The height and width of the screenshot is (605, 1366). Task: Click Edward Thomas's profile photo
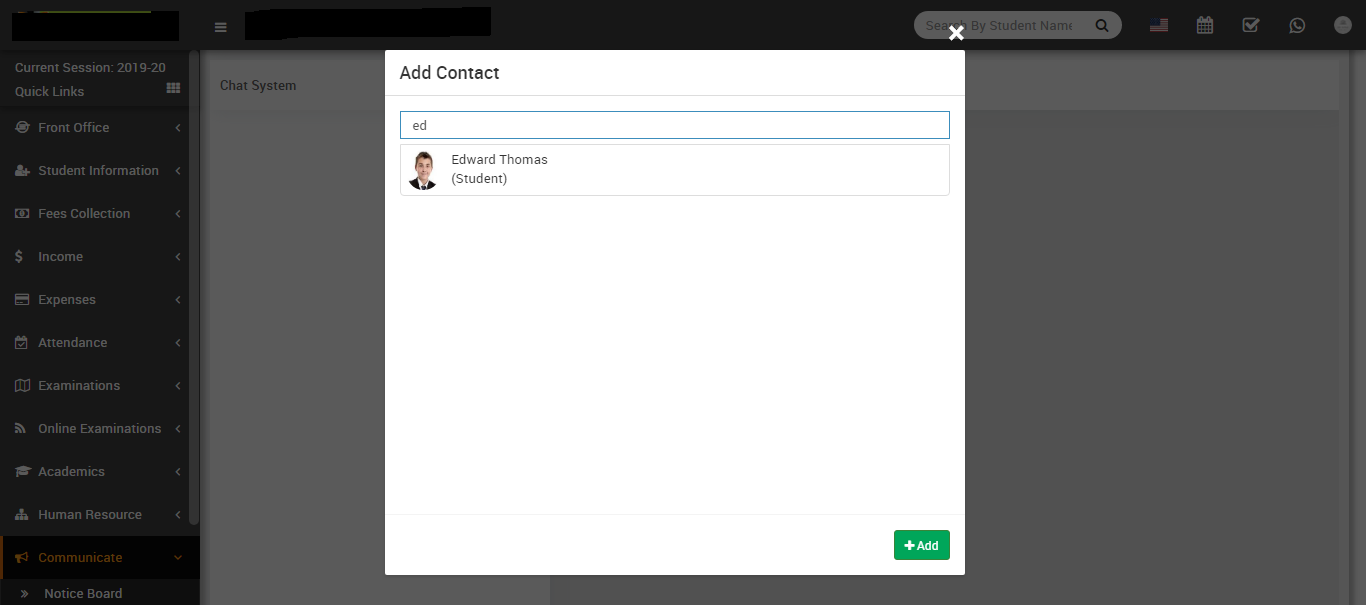tap(424, 170)
